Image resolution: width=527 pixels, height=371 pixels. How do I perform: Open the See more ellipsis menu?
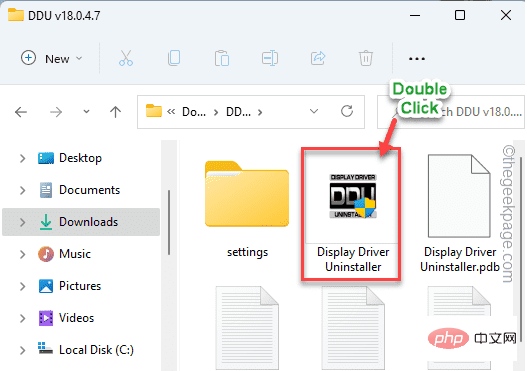pos(417,59)
